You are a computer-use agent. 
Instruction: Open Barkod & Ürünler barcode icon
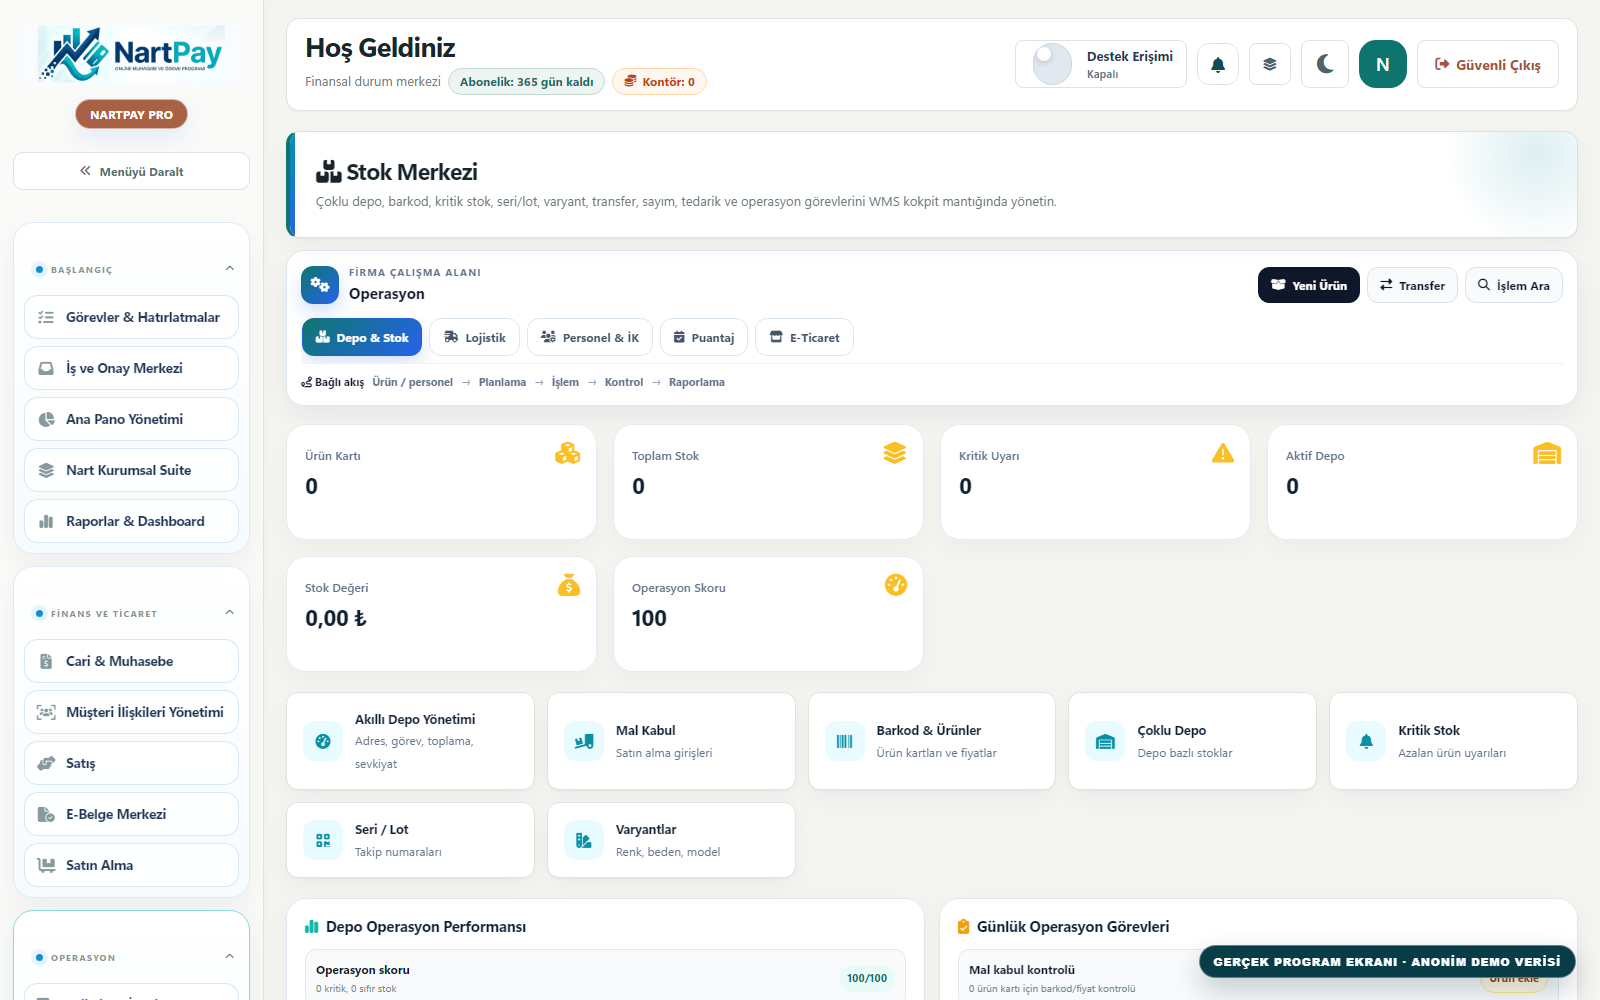pos(845,741)
